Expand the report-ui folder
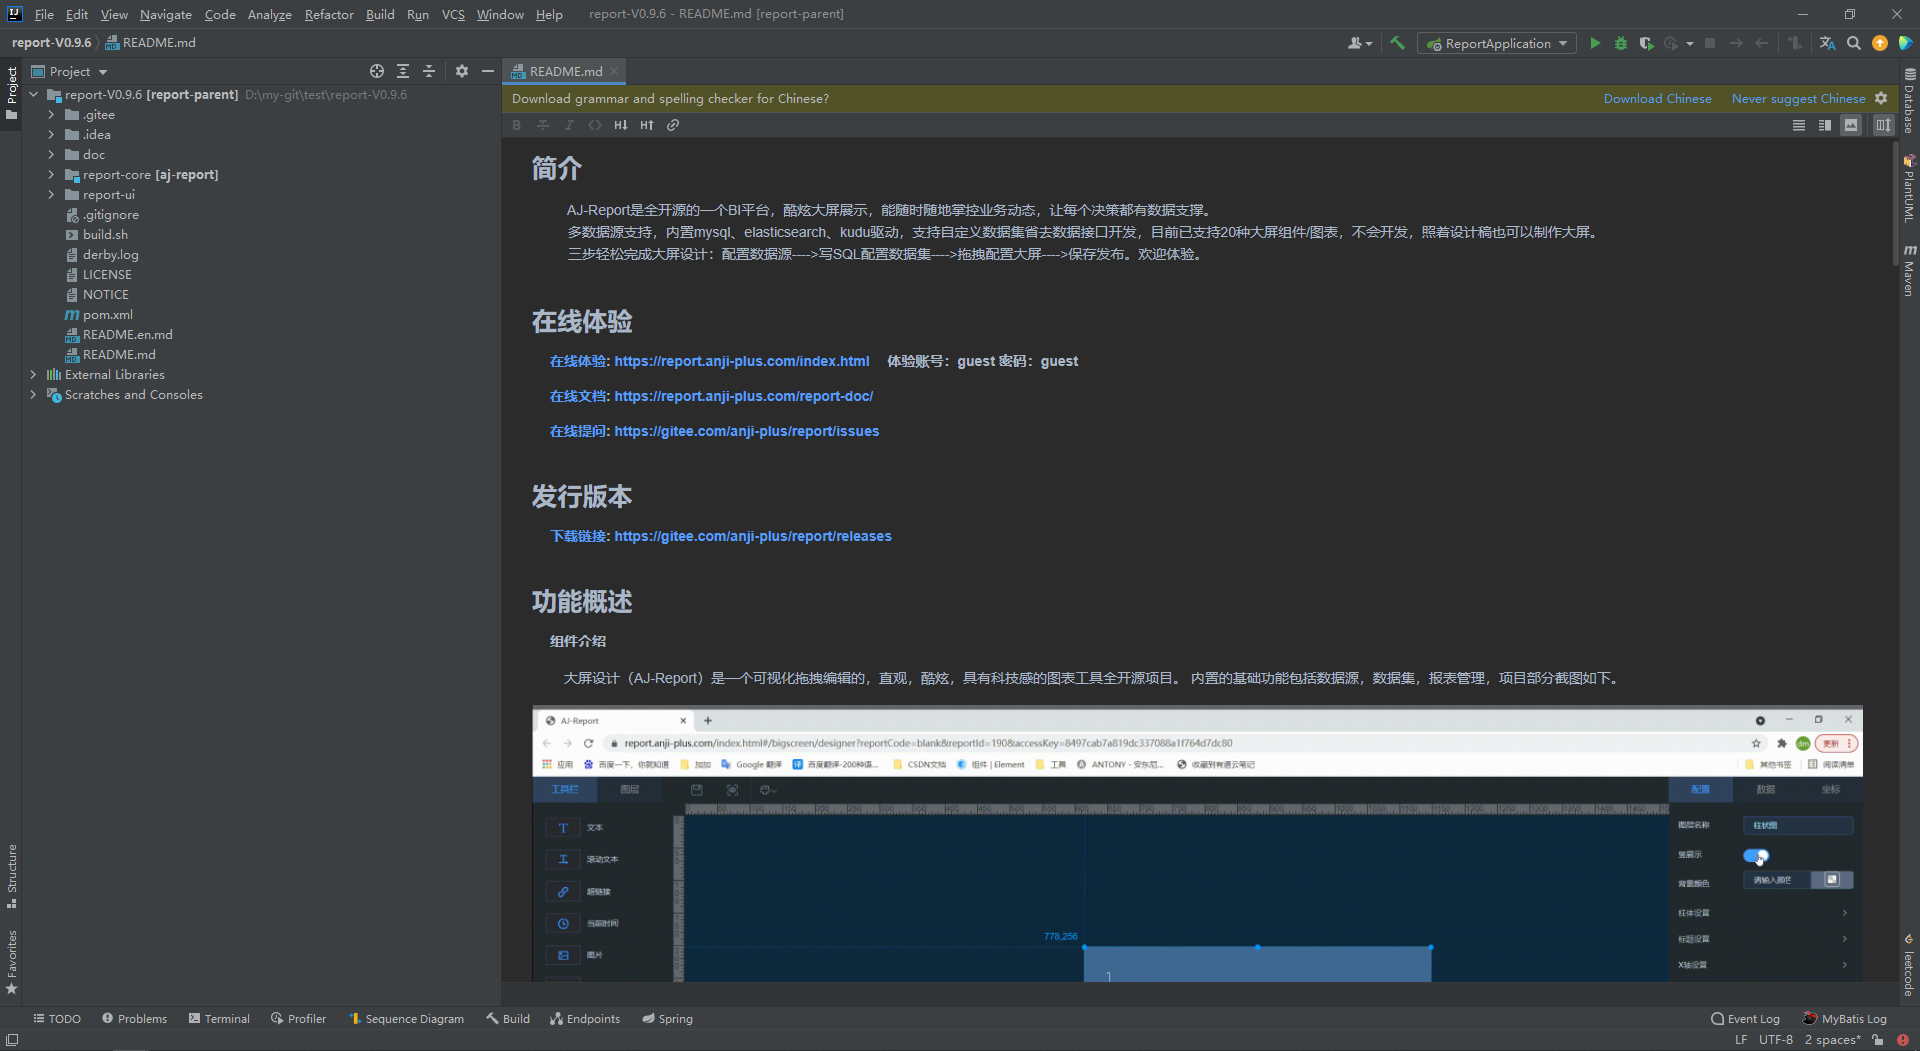Viewport: 1920px width, 1051px height. coord(51,194)
